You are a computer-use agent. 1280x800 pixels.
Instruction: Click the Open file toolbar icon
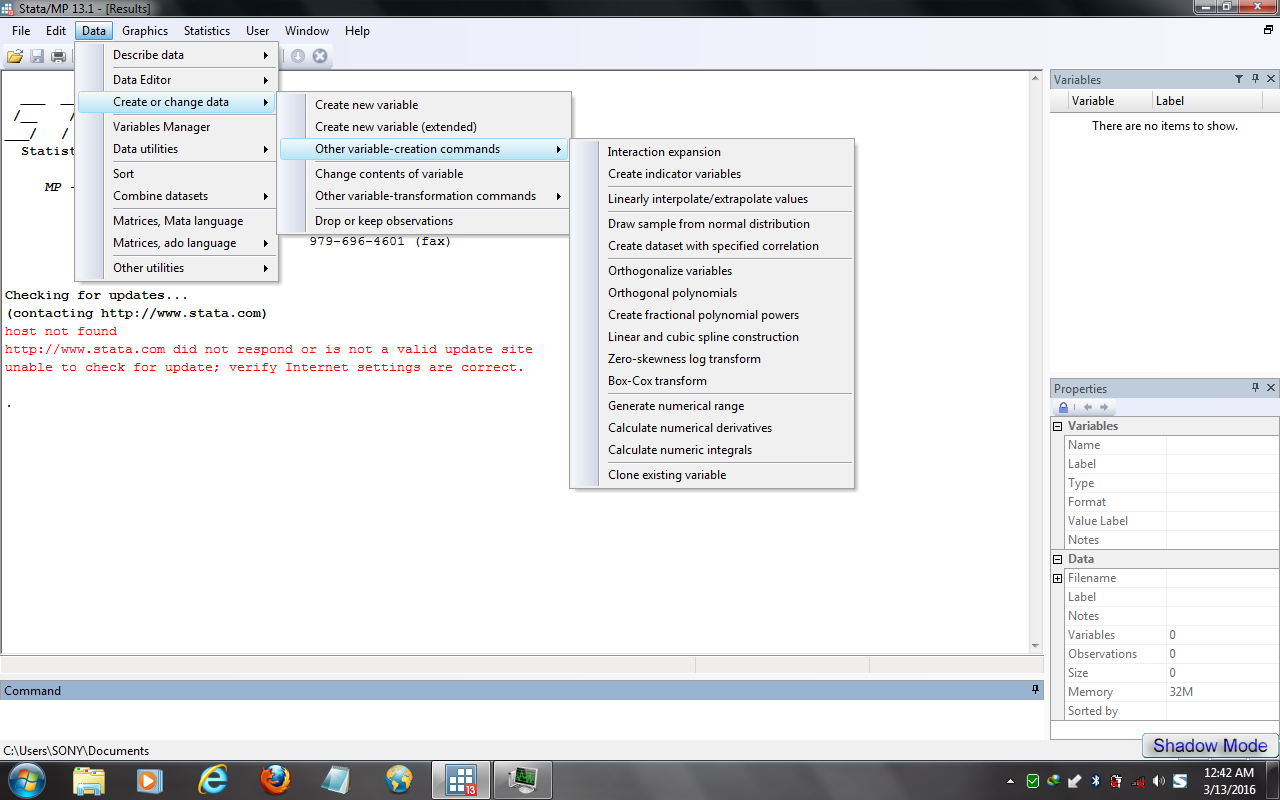(15, 56)
